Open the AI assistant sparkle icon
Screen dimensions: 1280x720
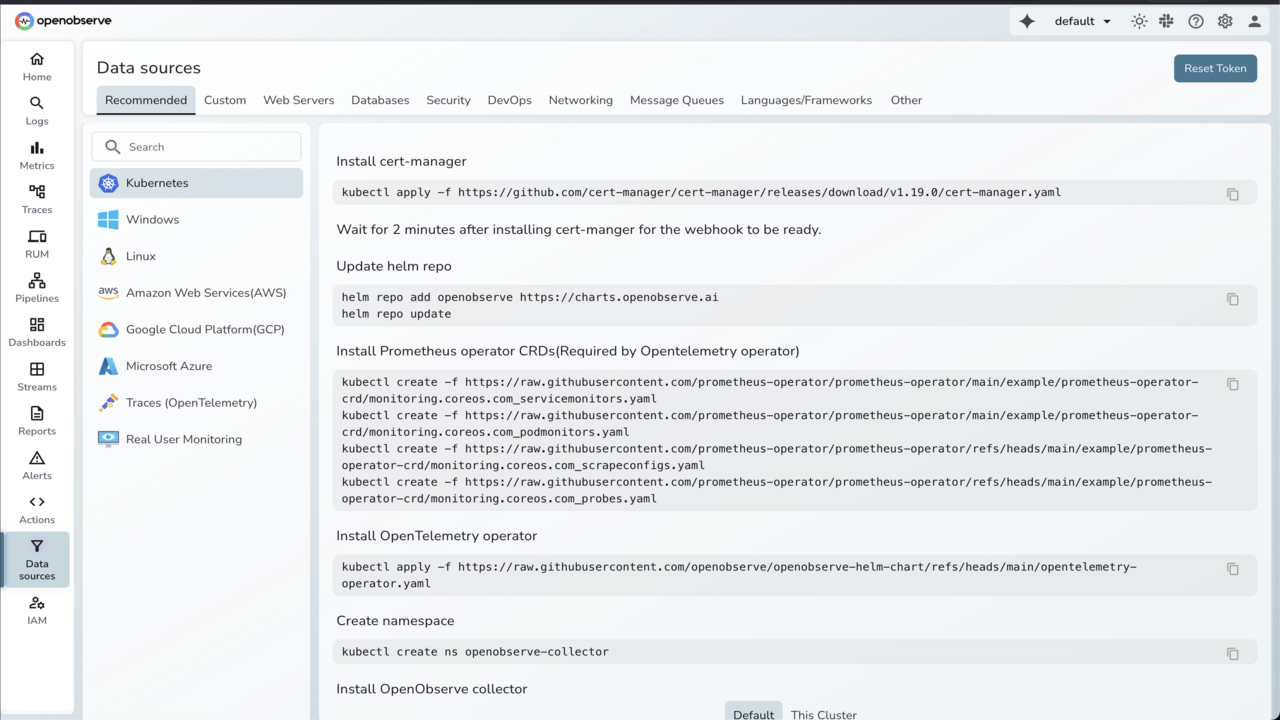pyautogui.click(x=1027, y=21)
